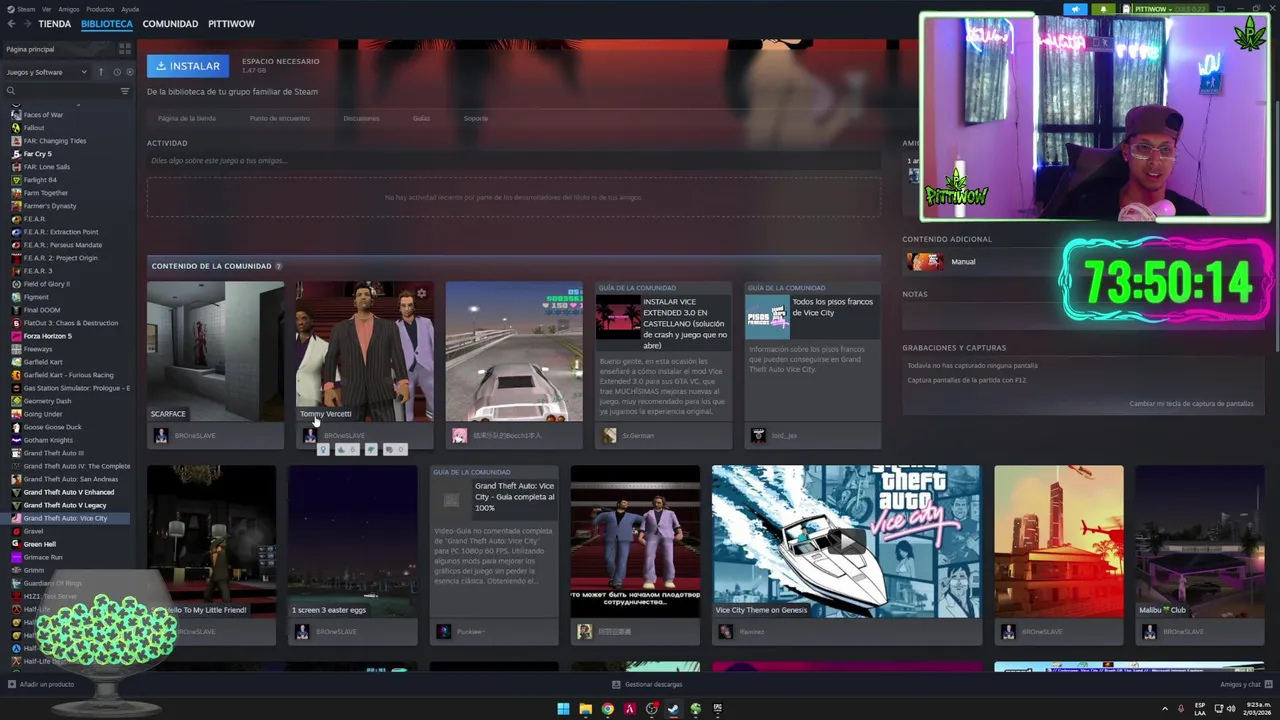Open the Juegos y Software dropdown
The height and width of the screenshot is (720, 1280).
pyautogui.click(x=46, y=72)
